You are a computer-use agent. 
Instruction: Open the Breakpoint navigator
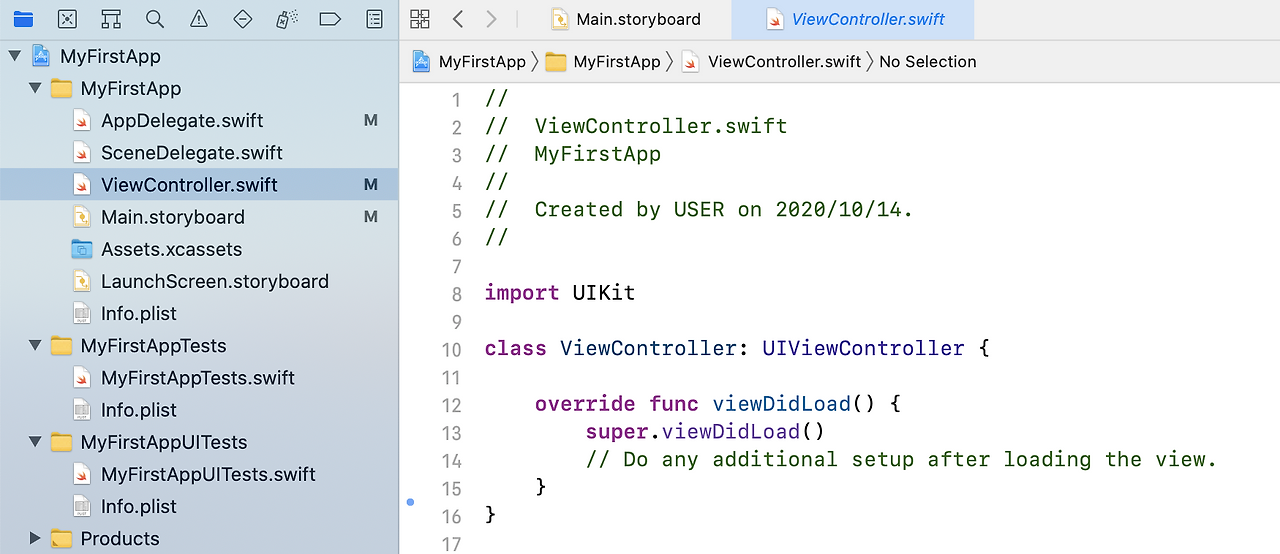[x=330, y=19]
